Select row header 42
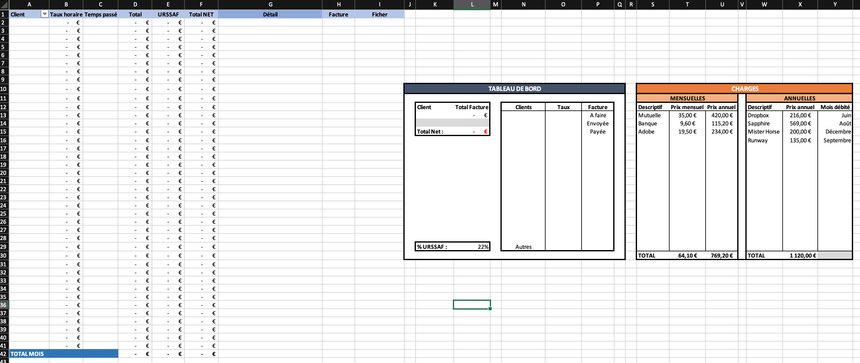Screen dimensions: 860x363 4,354
